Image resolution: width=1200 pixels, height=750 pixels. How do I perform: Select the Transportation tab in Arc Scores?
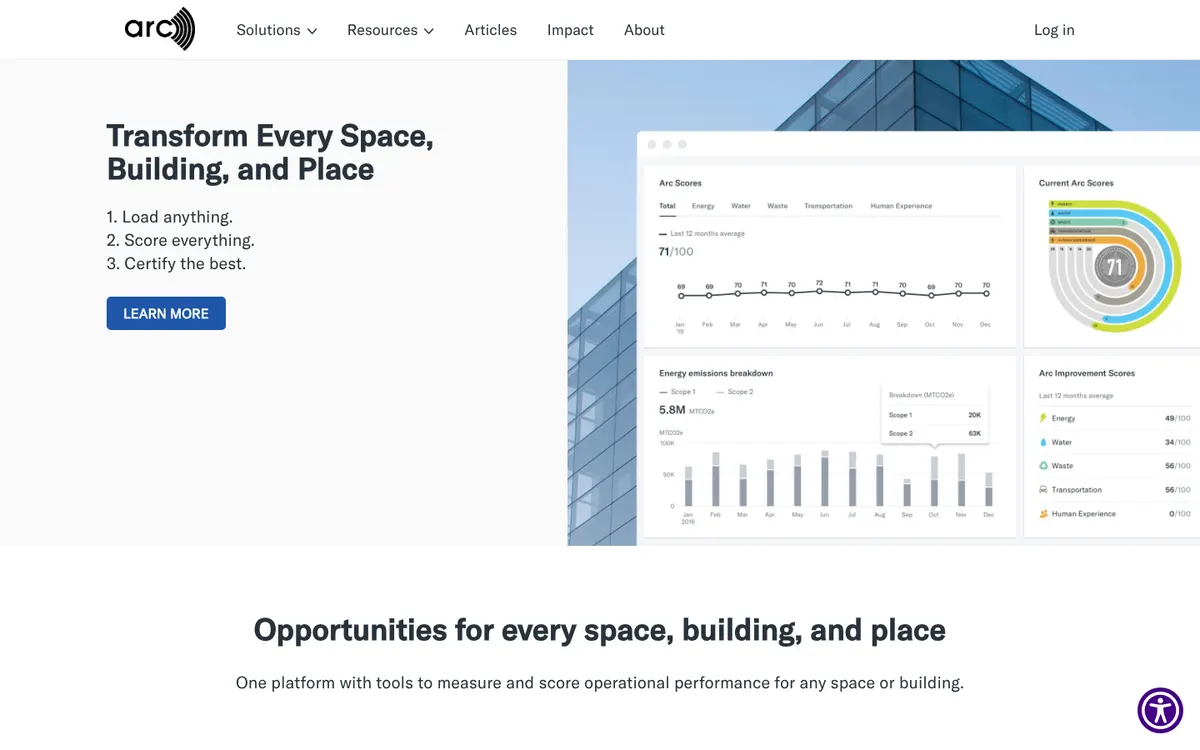click(829, 206)
